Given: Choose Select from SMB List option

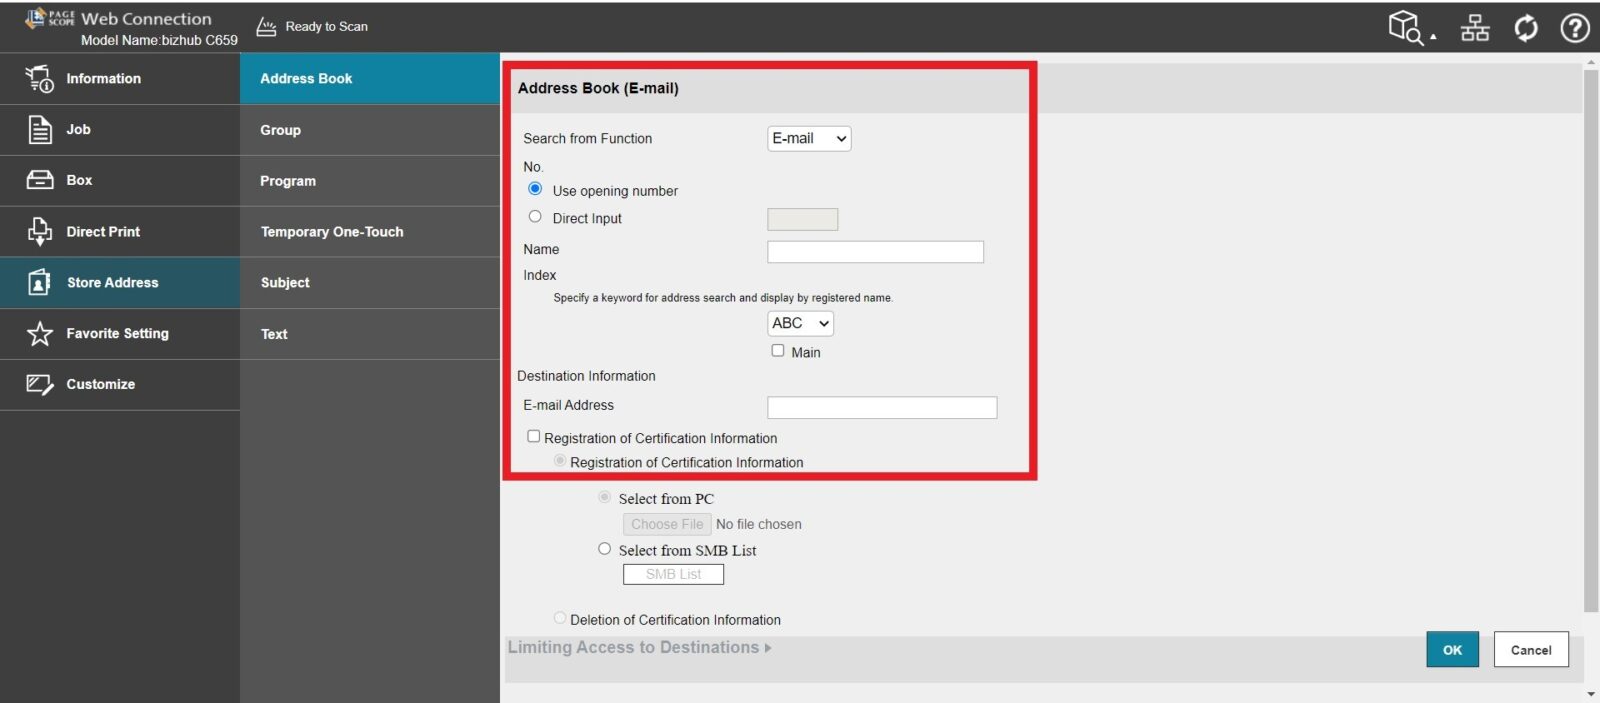Looking at the screenshot, I should tap(604, 549).
